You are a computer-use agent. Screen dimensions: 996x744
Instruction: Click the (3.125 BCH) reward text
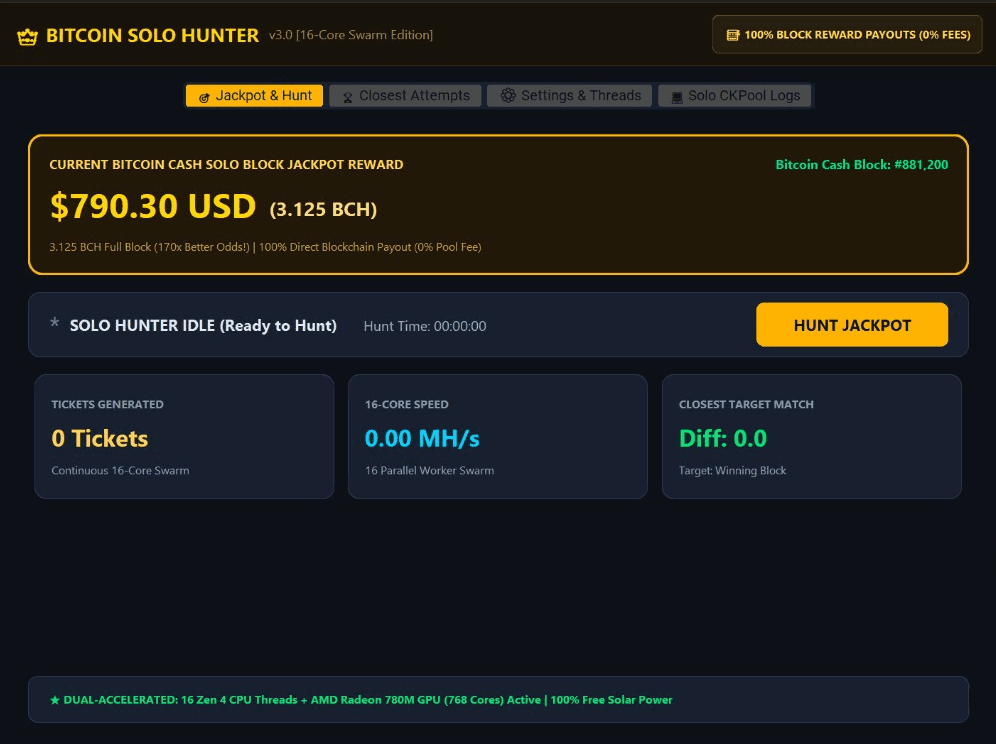tap(323, 210)
